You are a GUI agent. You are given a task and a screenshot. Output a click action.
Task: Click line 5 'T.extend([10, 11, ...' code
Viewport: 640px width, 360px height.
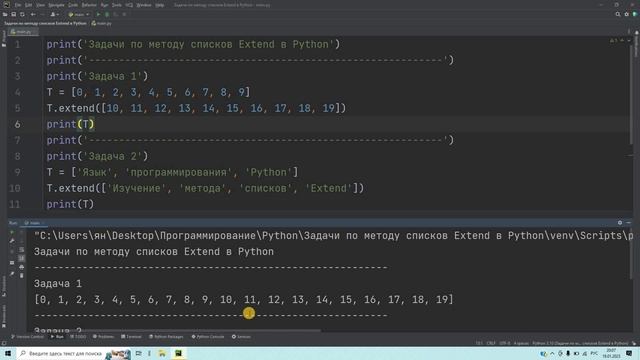[196, 108]
